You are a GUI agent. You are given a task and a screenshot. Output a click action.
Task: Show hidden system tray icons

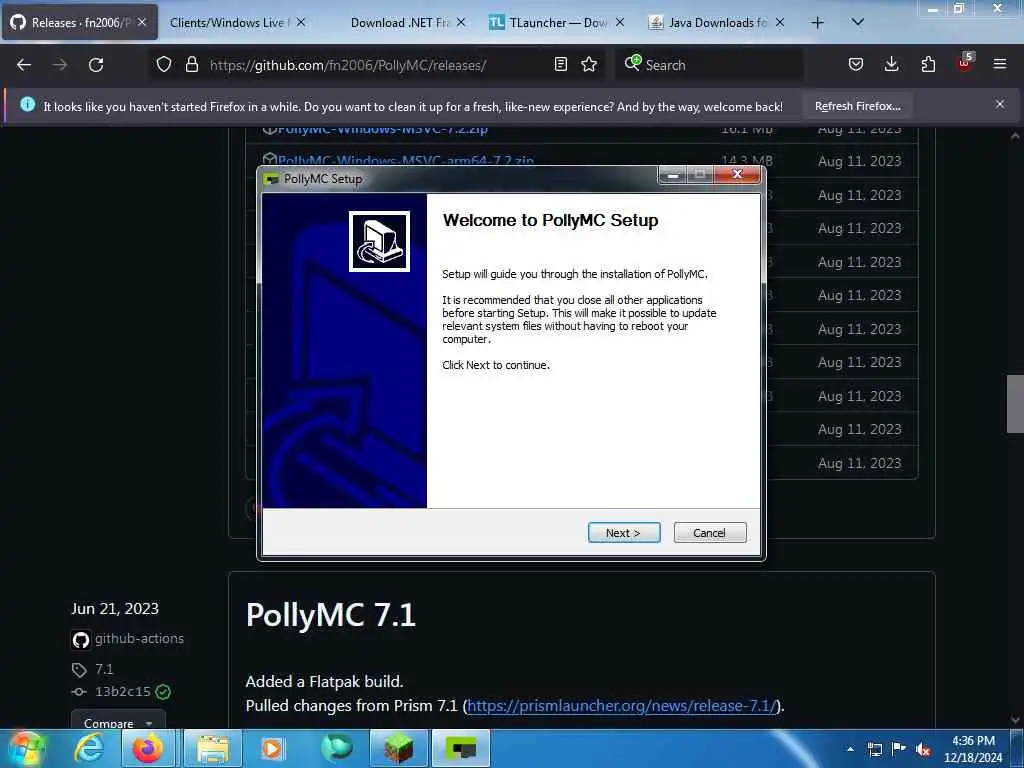click(850, 749)
